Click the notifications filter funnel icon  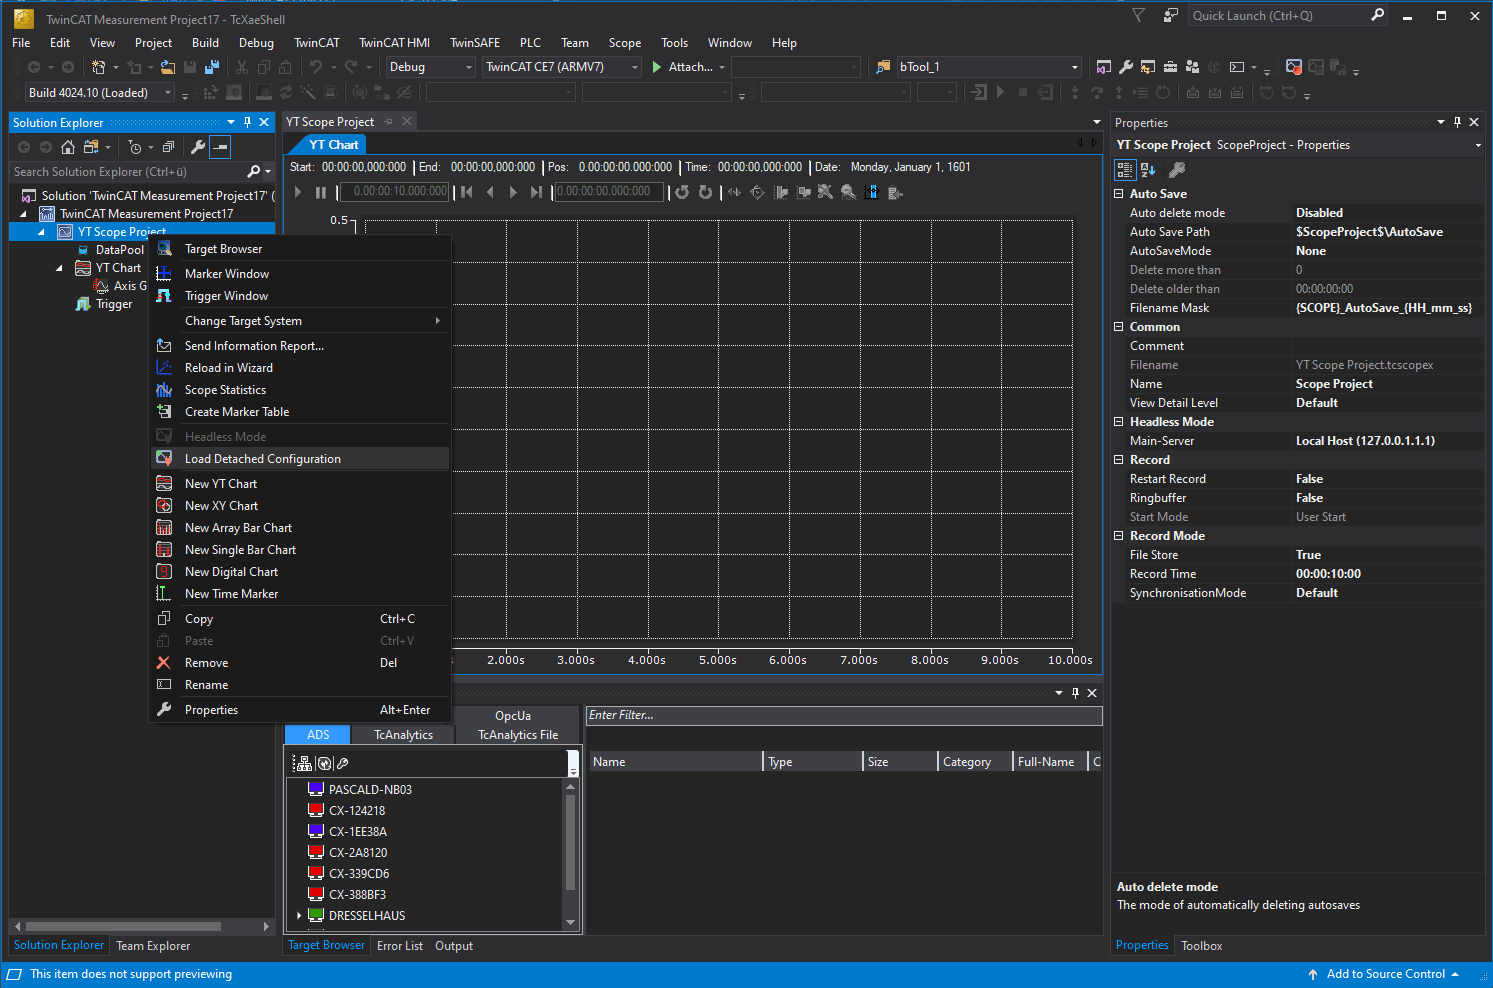click(x=1139, y=15)
